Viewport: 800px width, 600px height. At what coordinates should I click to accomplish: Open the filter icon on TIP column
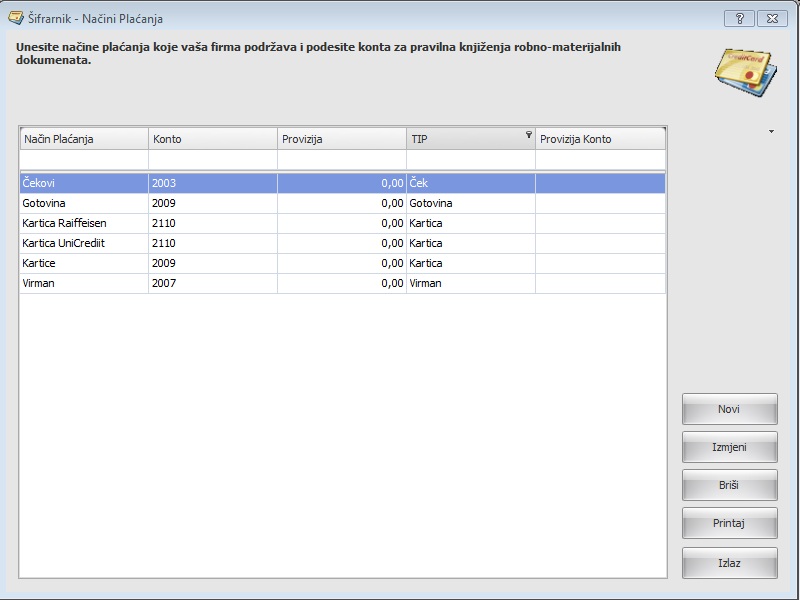pos(529,135)
